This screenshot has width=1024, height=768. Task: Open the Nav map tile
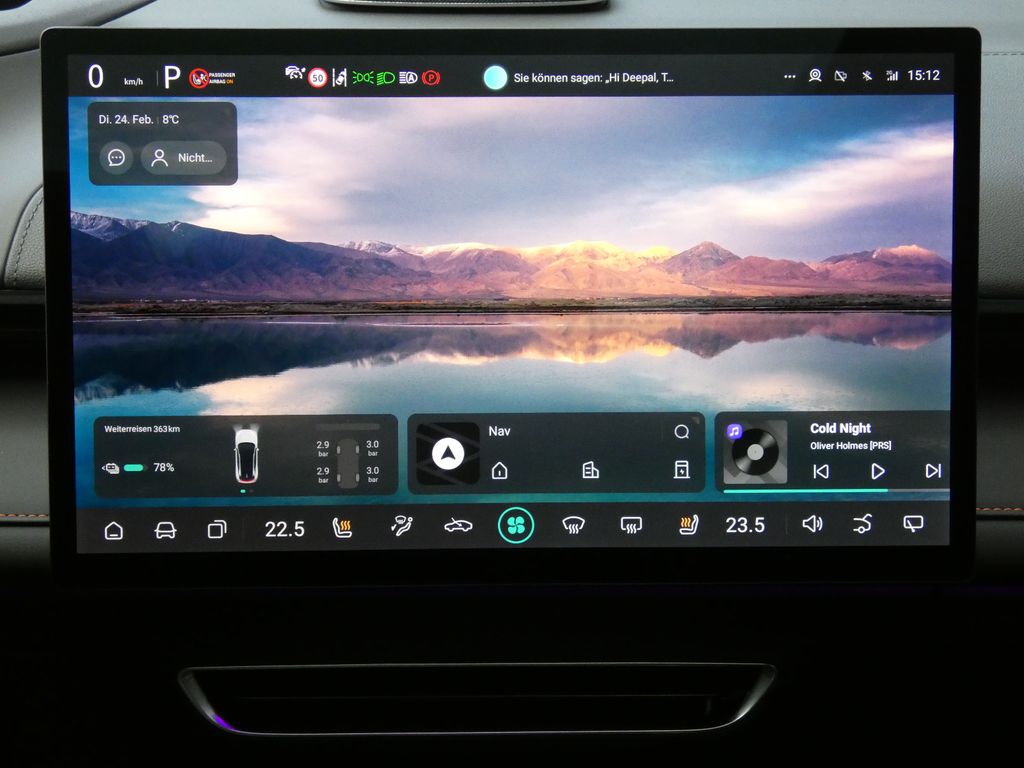(448, 455)
